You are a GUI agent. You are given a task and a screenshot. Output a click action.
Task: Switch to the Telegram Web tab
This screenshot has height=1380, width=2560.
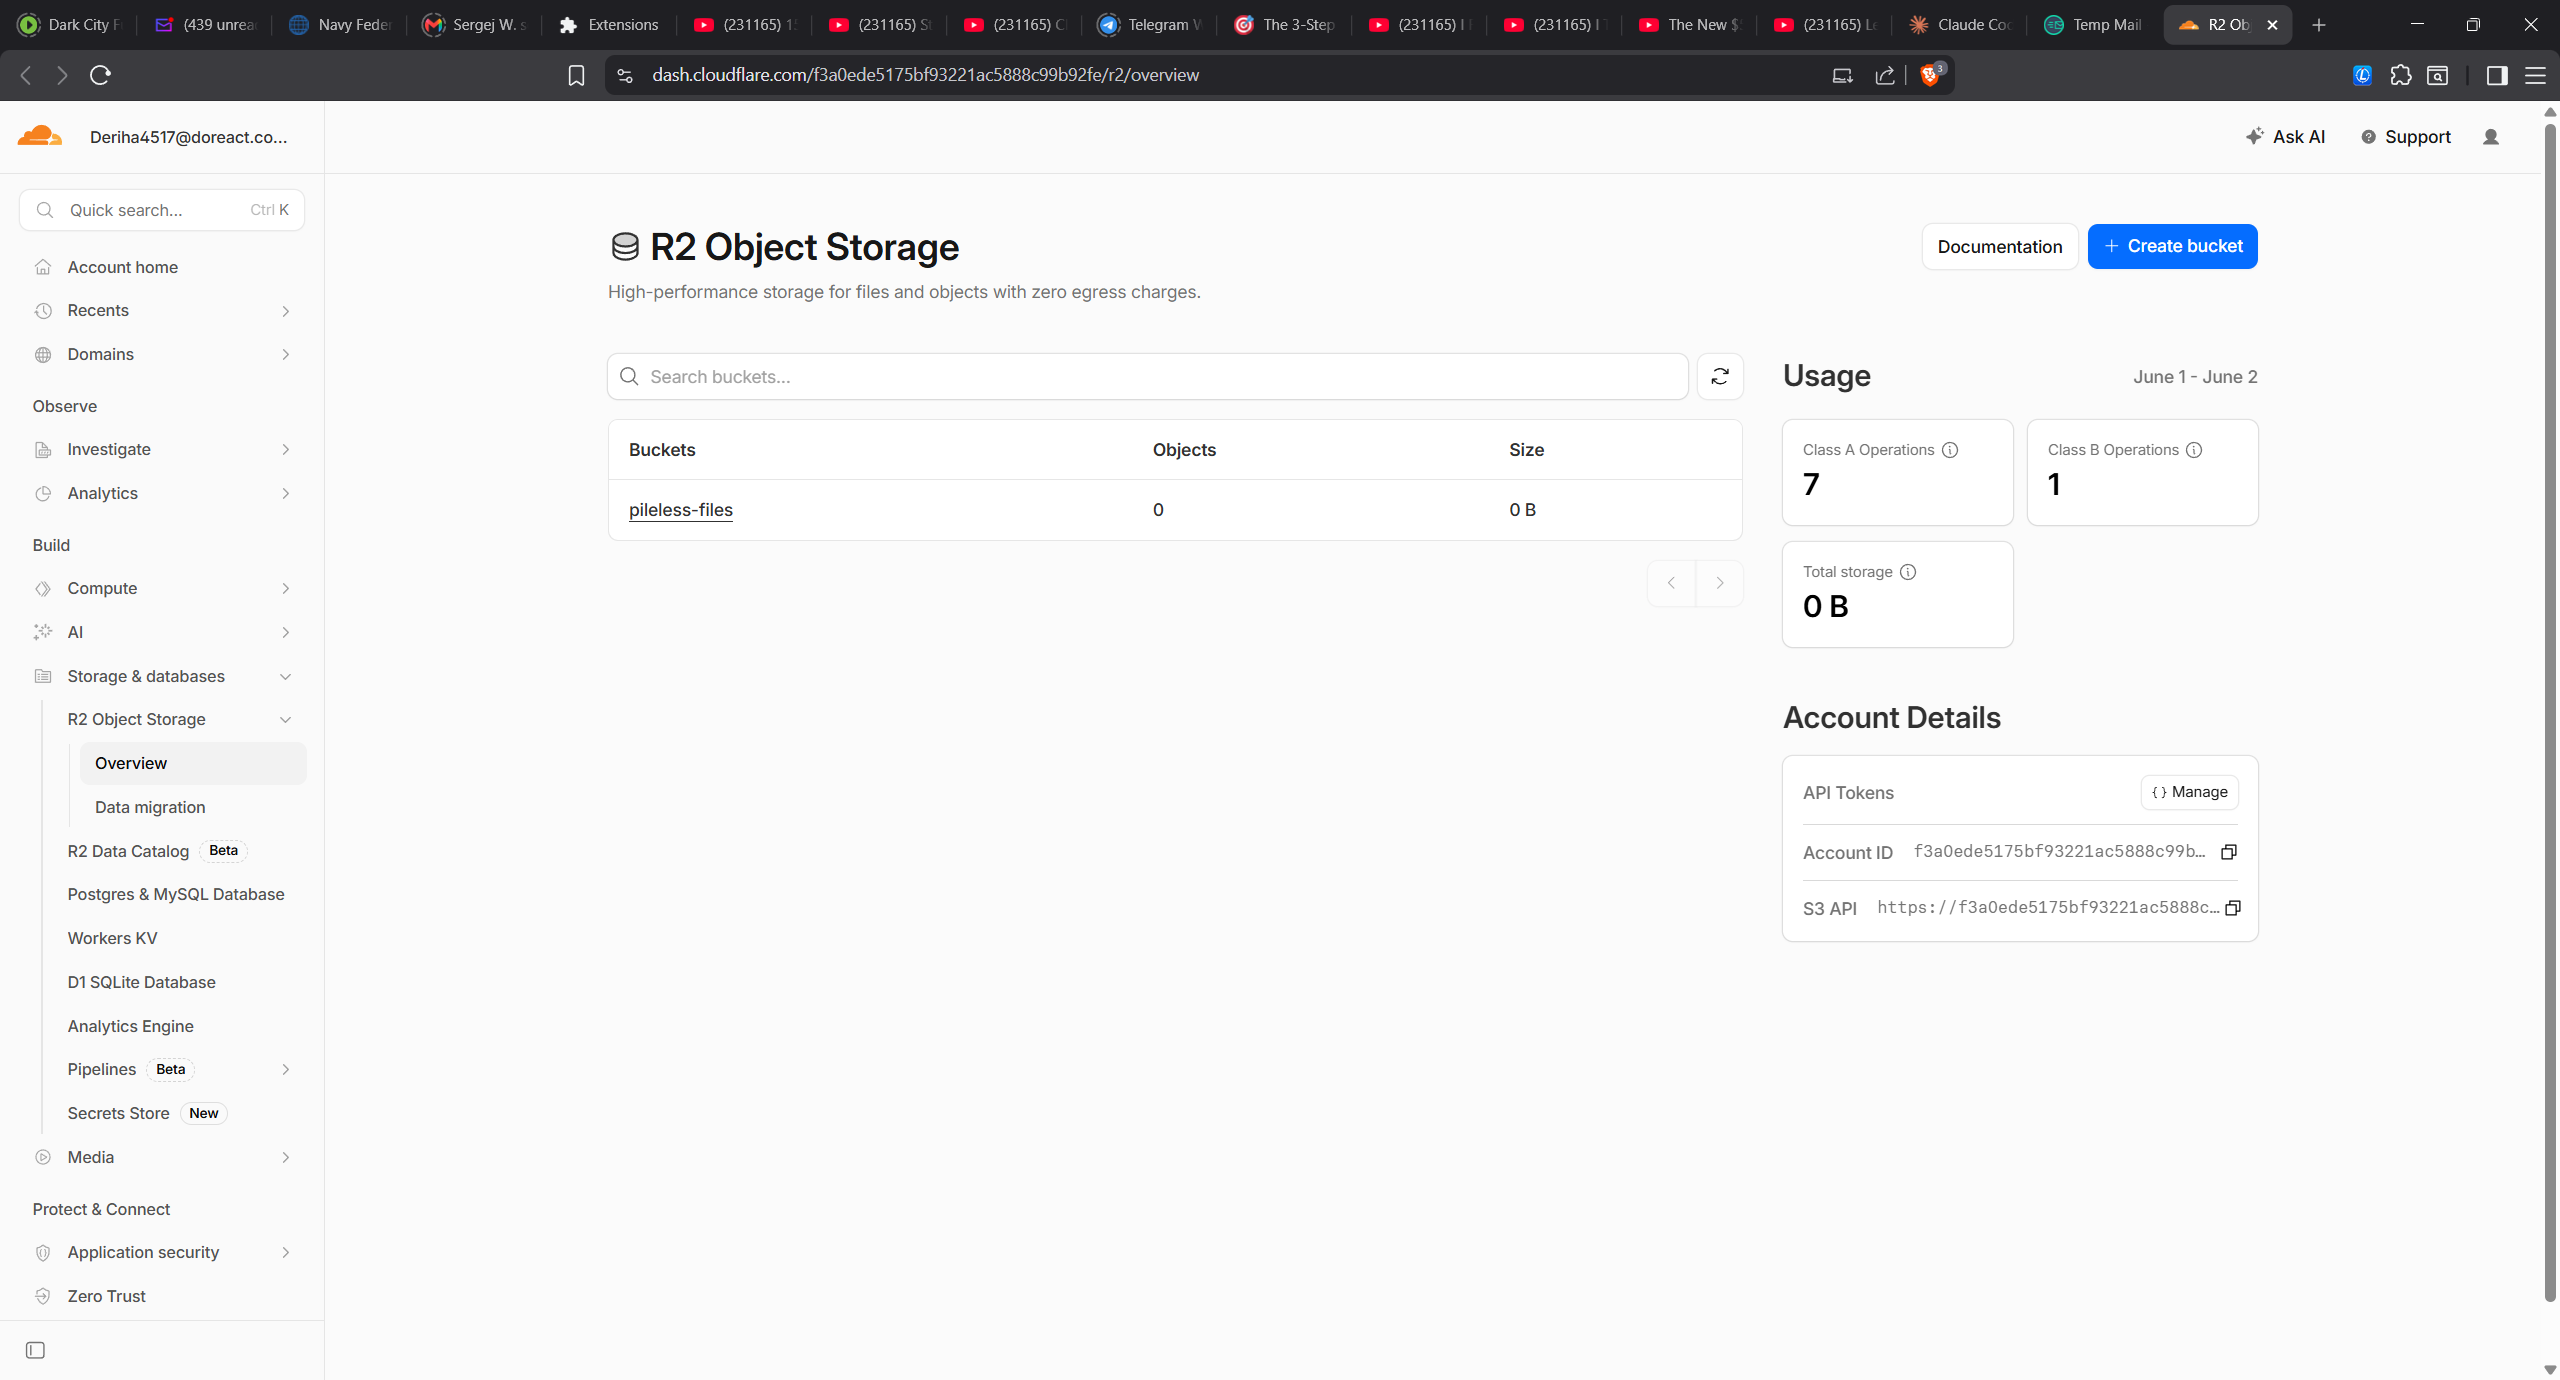tap(1149, 25)
